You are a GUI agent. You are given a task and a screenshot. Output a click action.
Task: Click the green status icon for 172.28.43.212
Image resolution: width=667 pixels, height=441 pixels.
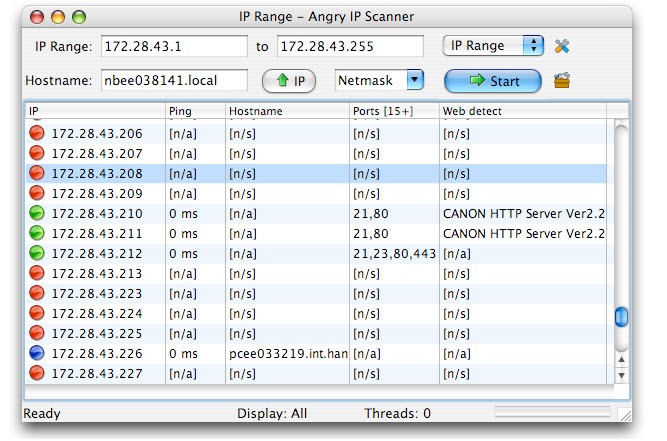click(x=37, y=253)
